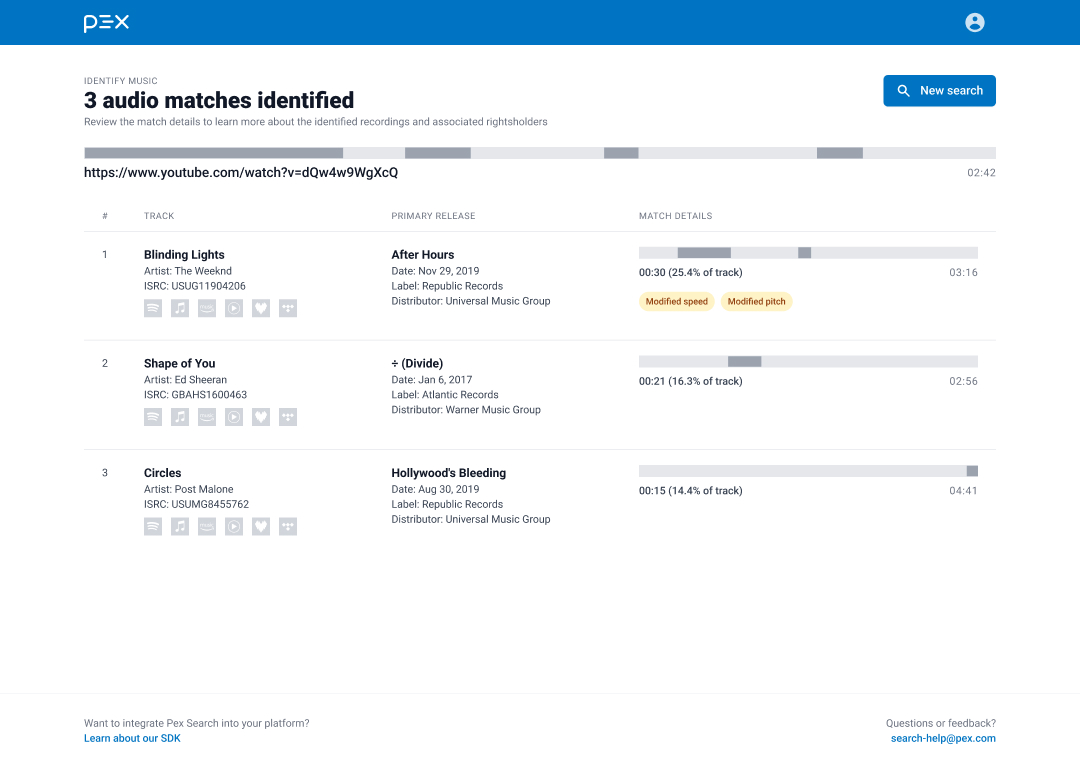Open Shape of You on Deezer
This screenshot has width=1080, height=768.
[261, 417]
